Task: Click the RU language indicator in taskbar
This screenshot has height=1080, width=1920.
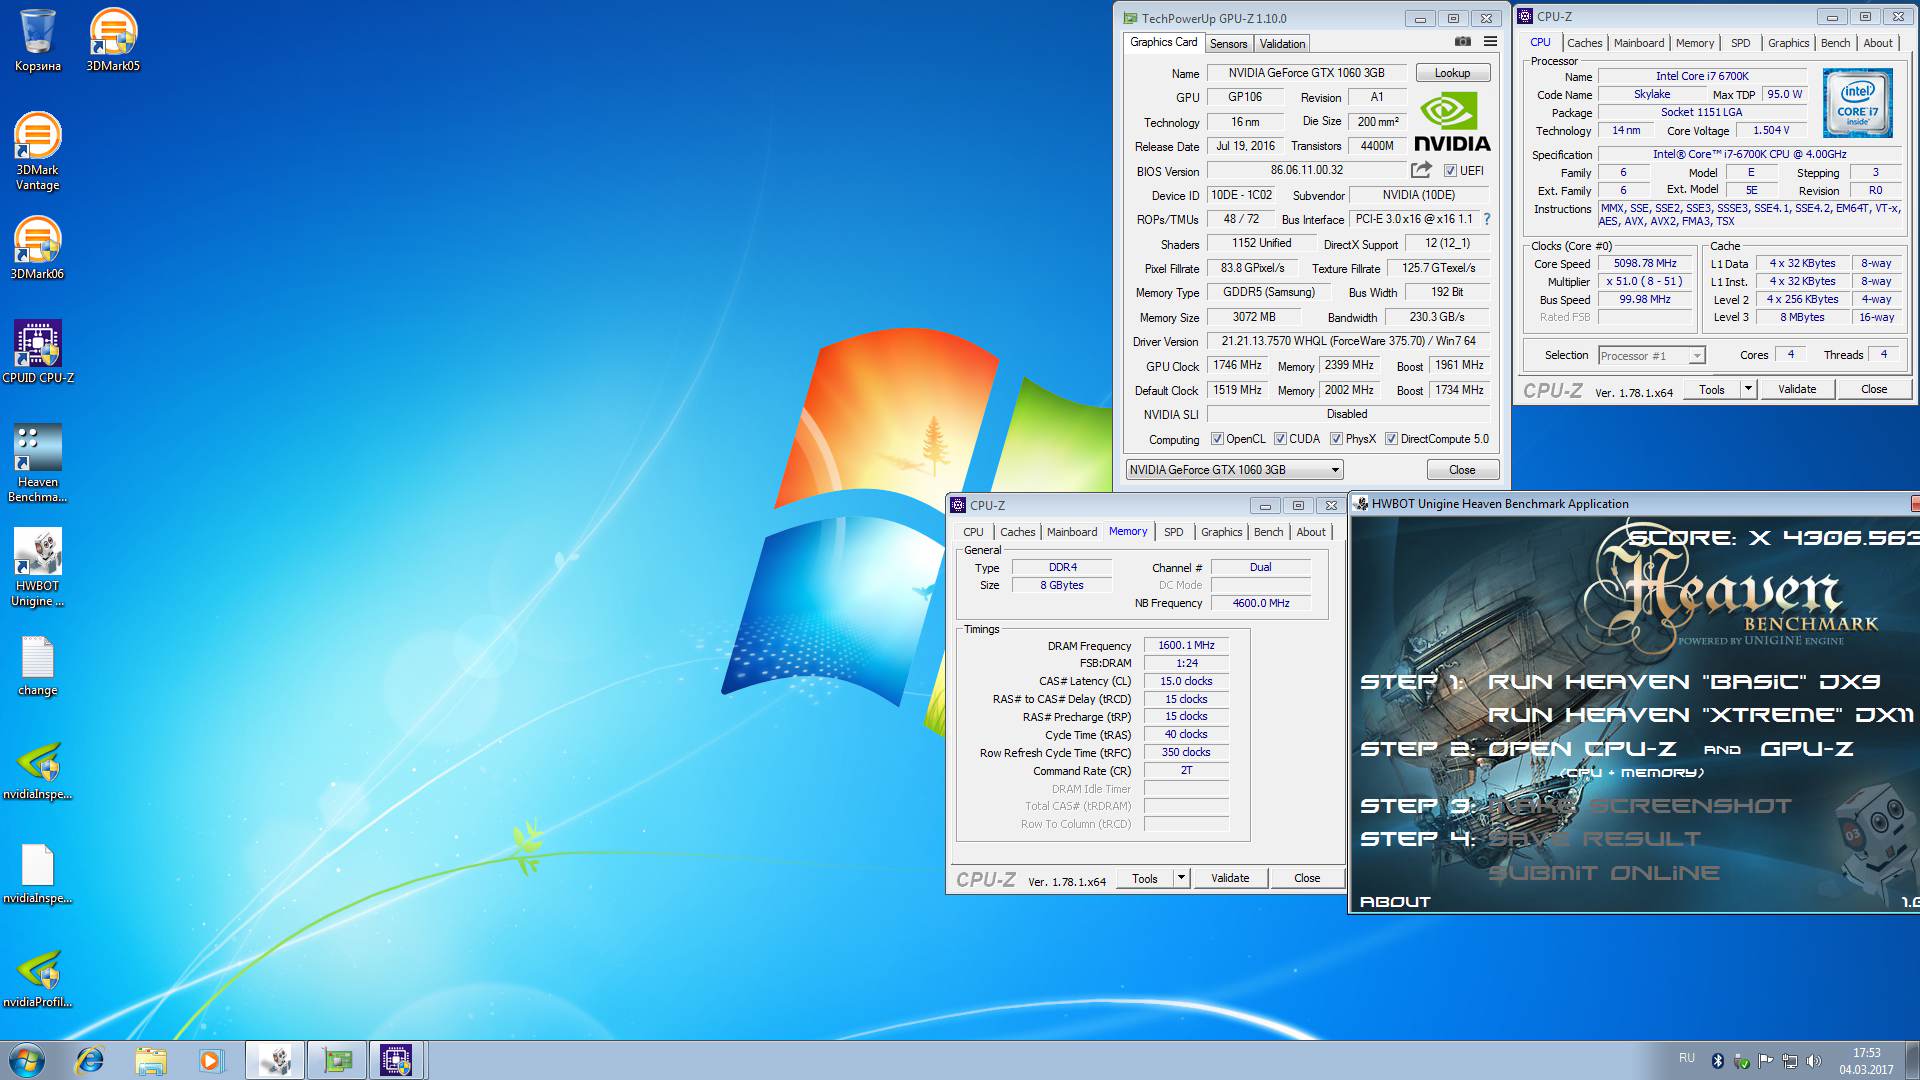Action: pyautogui.click(x=1687, y=1058)
